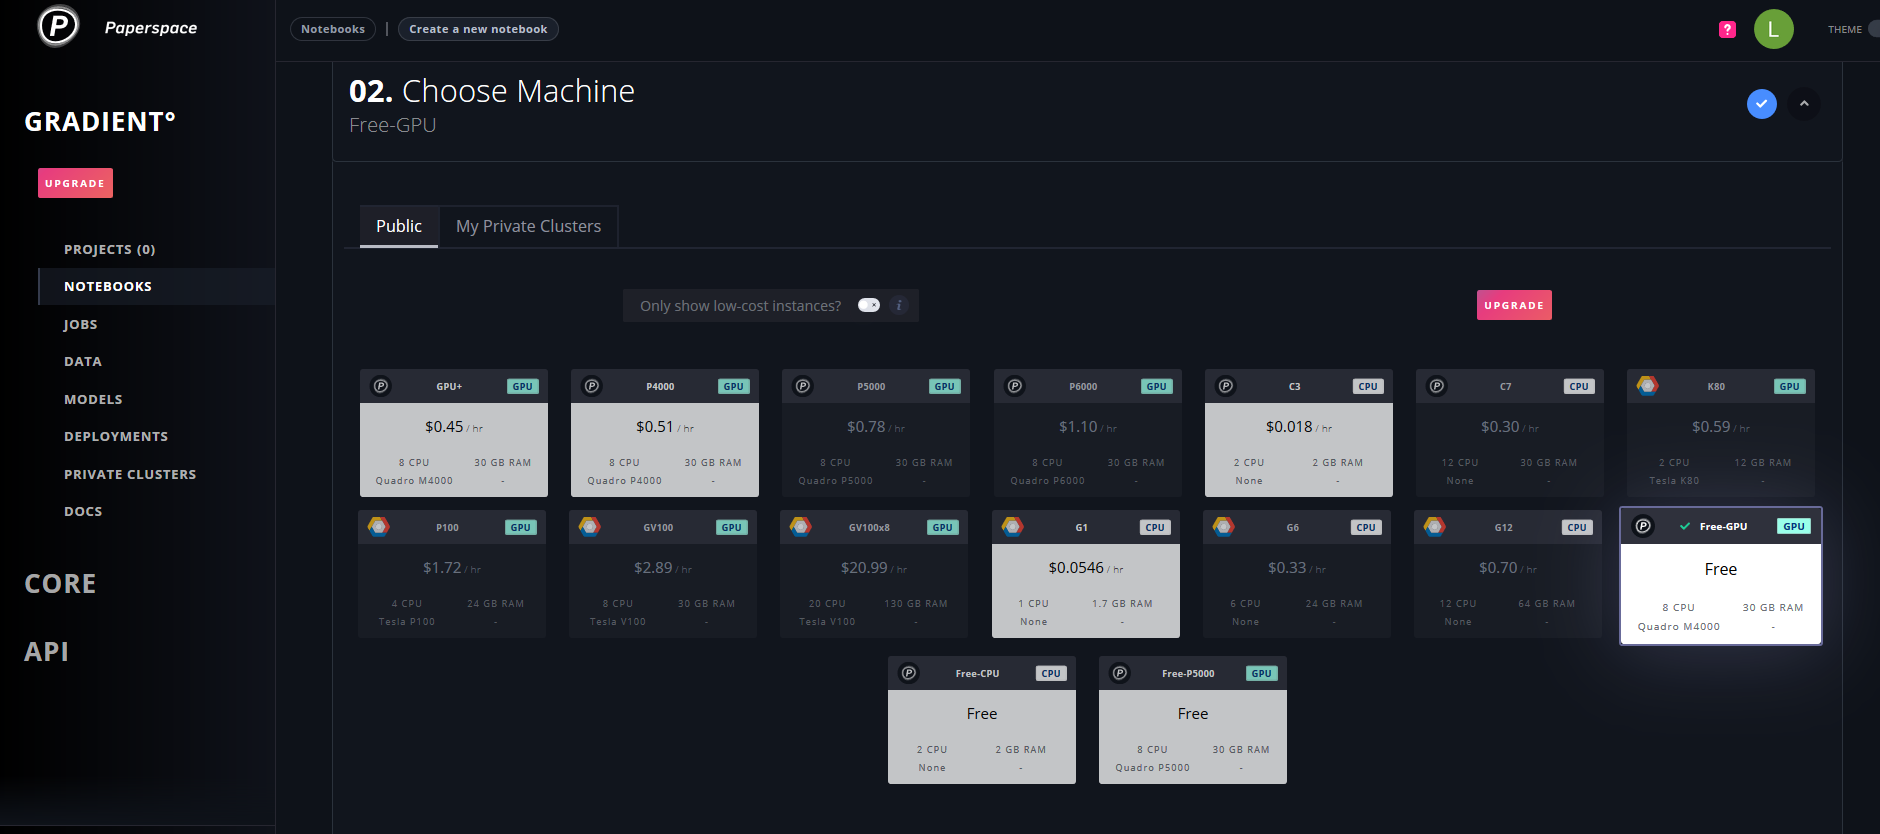This screenshot has height=834, width=1880.
Task: Select Free price on Free-GPU card
Action: click(x=1721, y=569)
